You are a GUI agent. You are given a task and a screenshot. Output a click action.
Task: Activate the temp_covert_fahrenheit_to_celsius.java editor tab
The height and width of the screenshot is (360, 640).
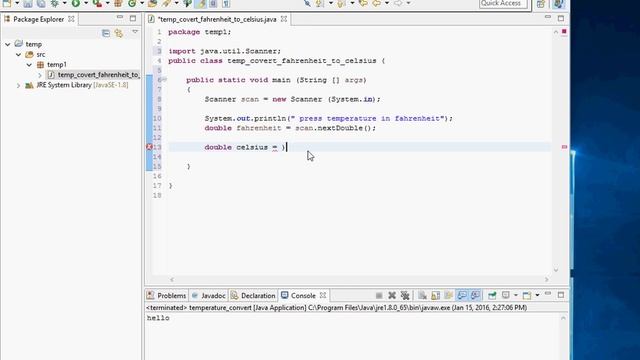[217, 19]
